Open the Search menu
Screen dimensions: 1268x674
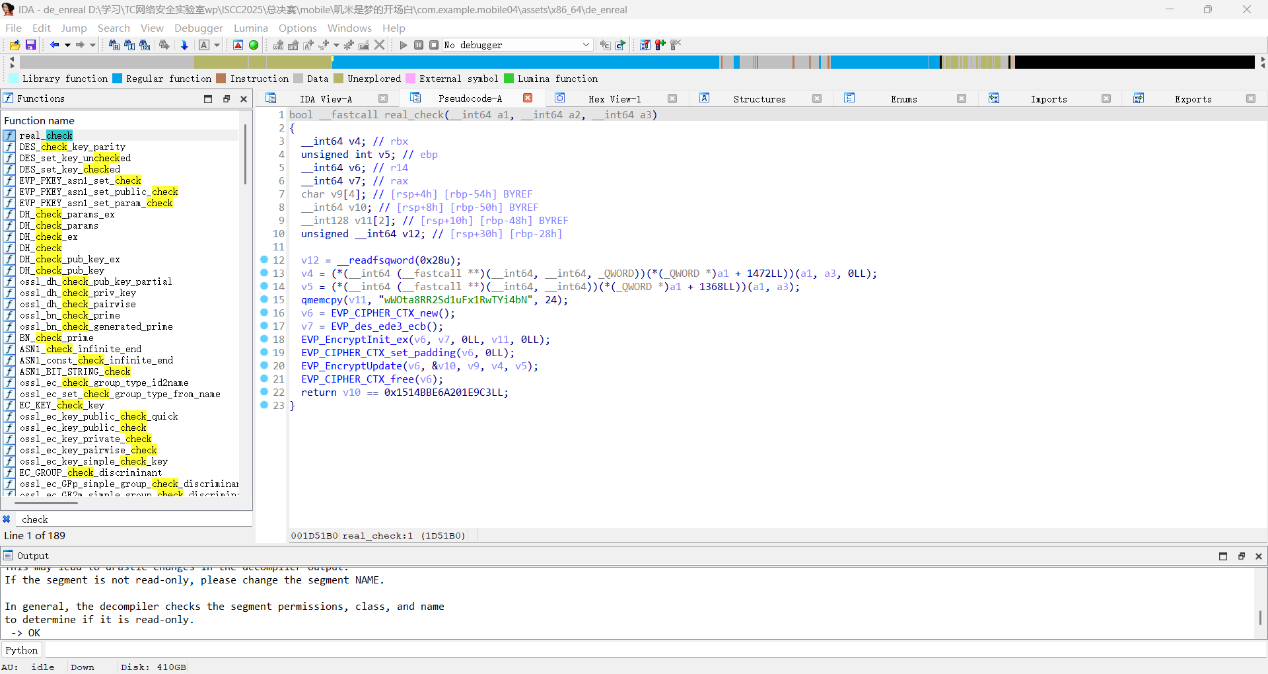[114, 28]
